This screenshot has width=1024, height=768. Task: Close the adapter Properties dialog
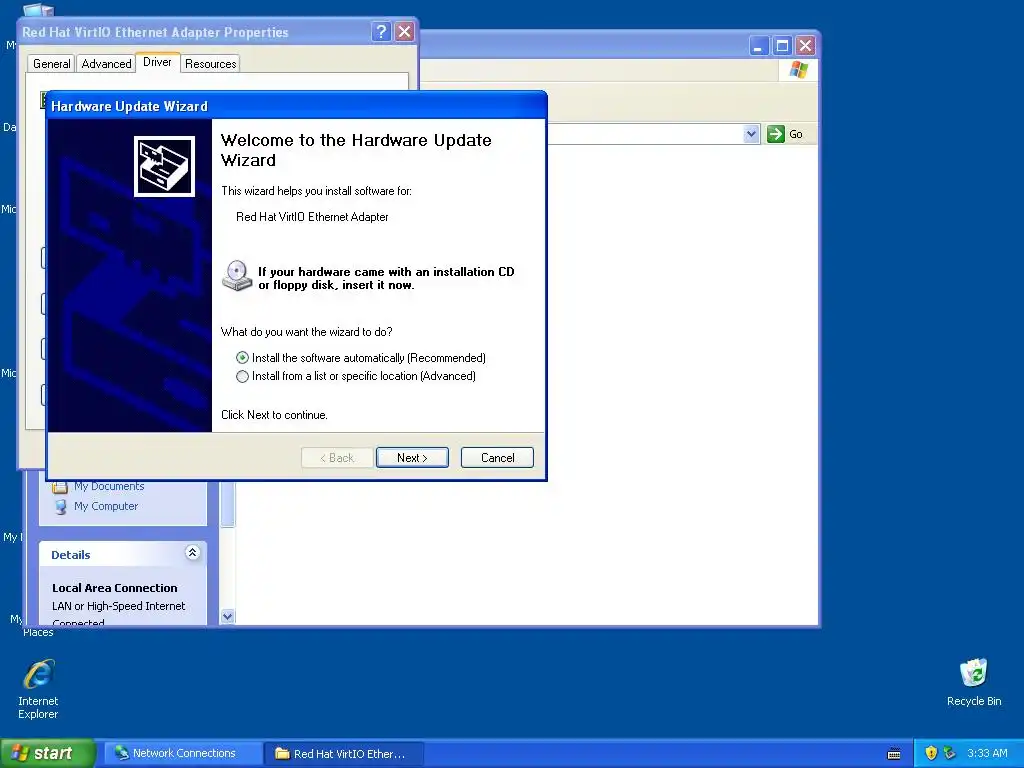[x=405, y=31]
